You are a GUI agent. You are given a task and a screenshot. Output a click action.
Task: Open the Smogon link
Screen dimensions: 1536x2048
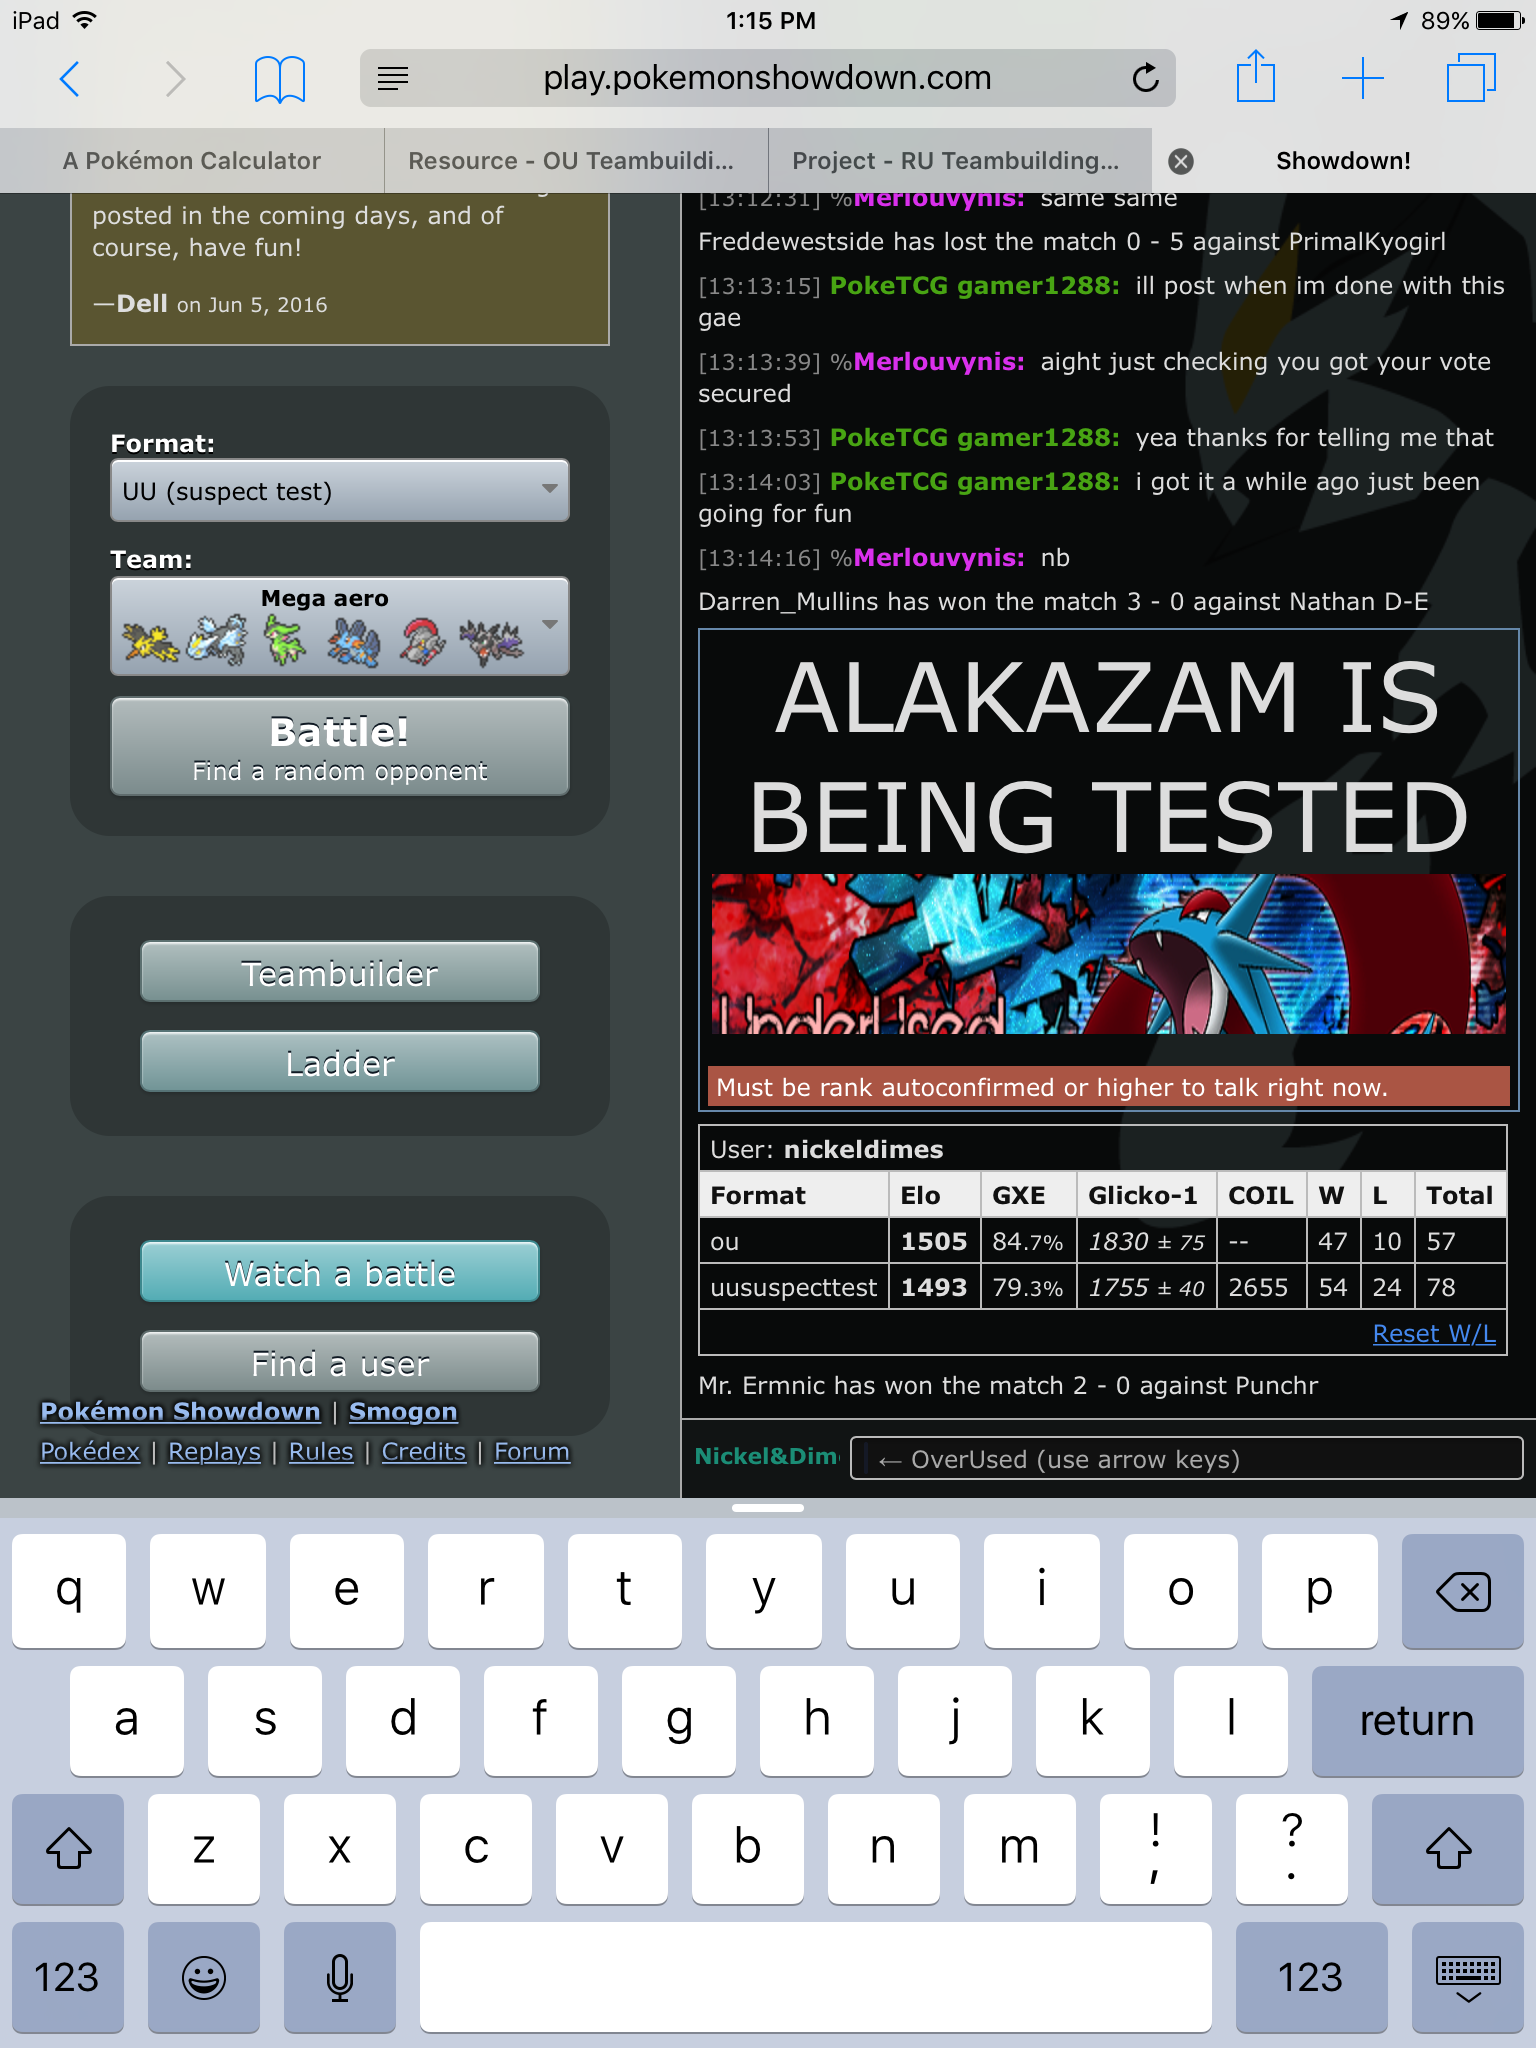coord(403,1411)
